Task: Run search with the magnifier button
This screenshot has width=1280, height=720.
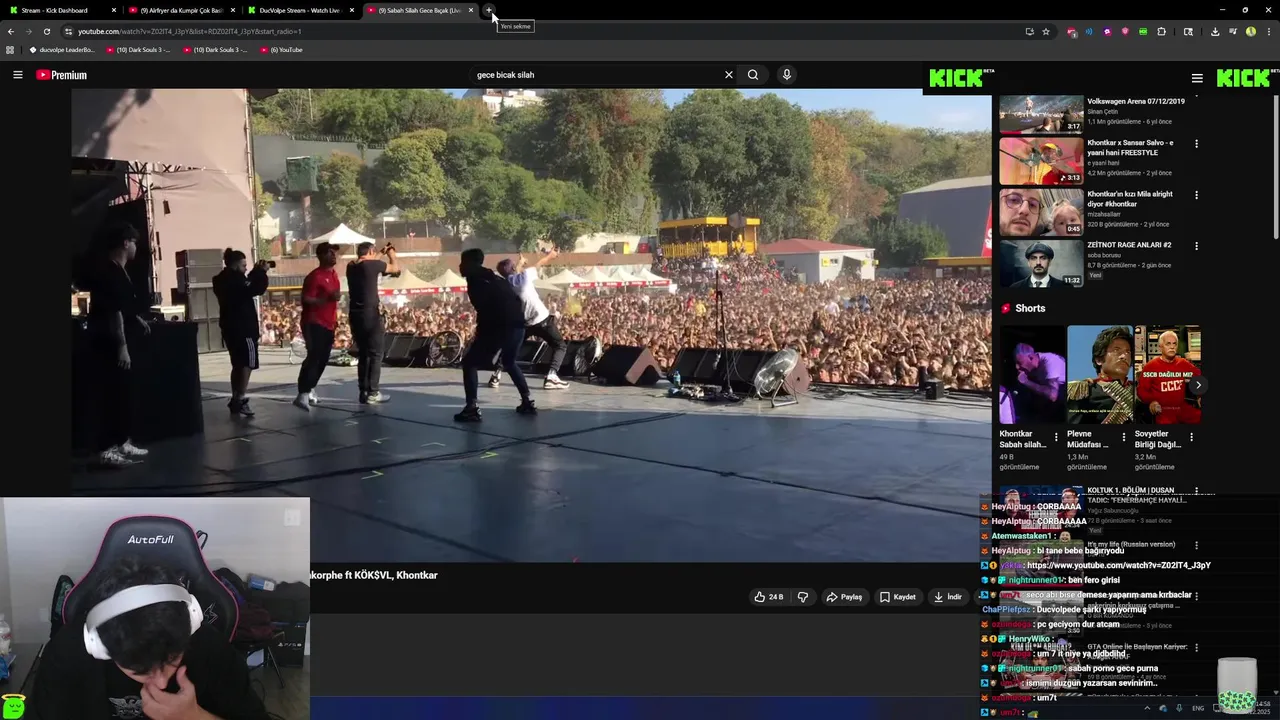Action: pyautogui.click(x=753, y=75)
